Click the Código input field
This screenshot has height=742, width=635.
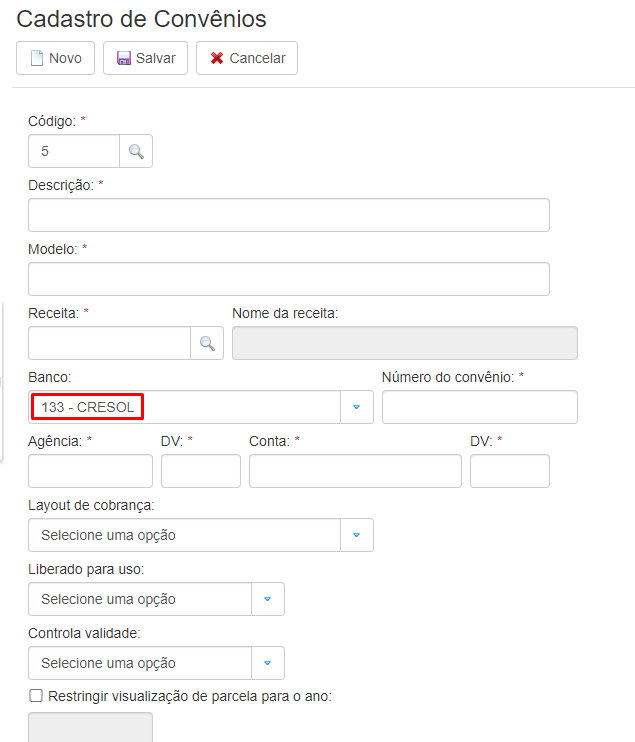tap(74, 152)
